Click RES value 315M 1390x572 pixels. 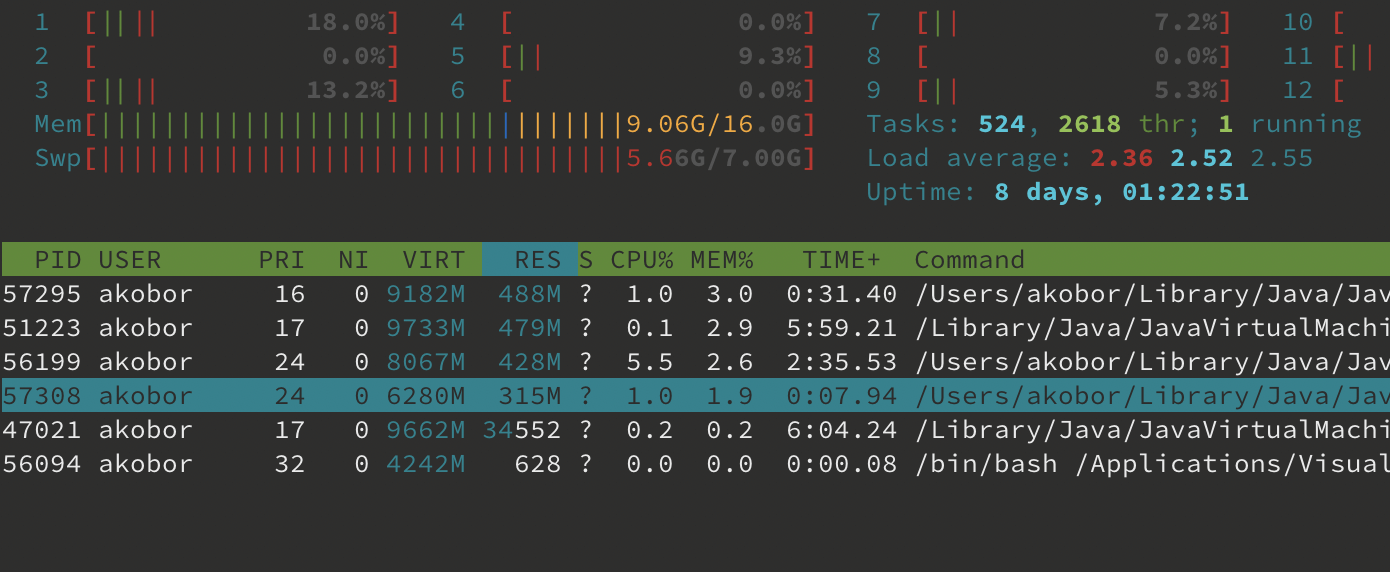pos(530,396)
